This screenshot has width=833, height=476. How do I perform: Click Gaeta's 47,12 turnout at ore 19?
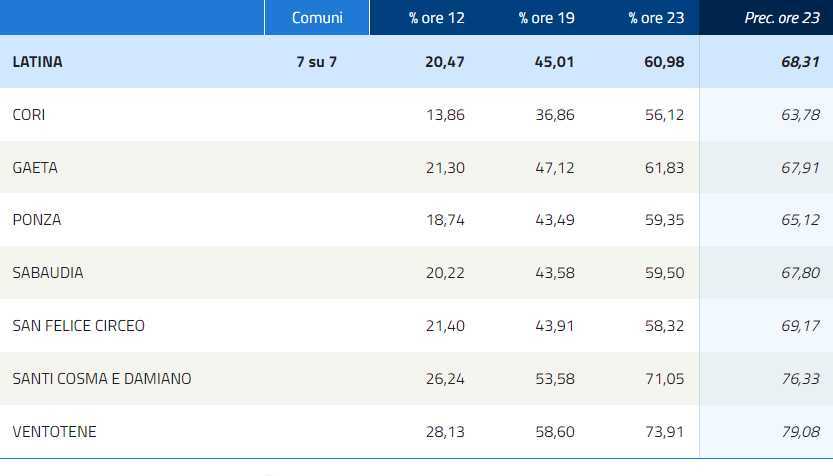pyautogui.click(x=554, y=168)
